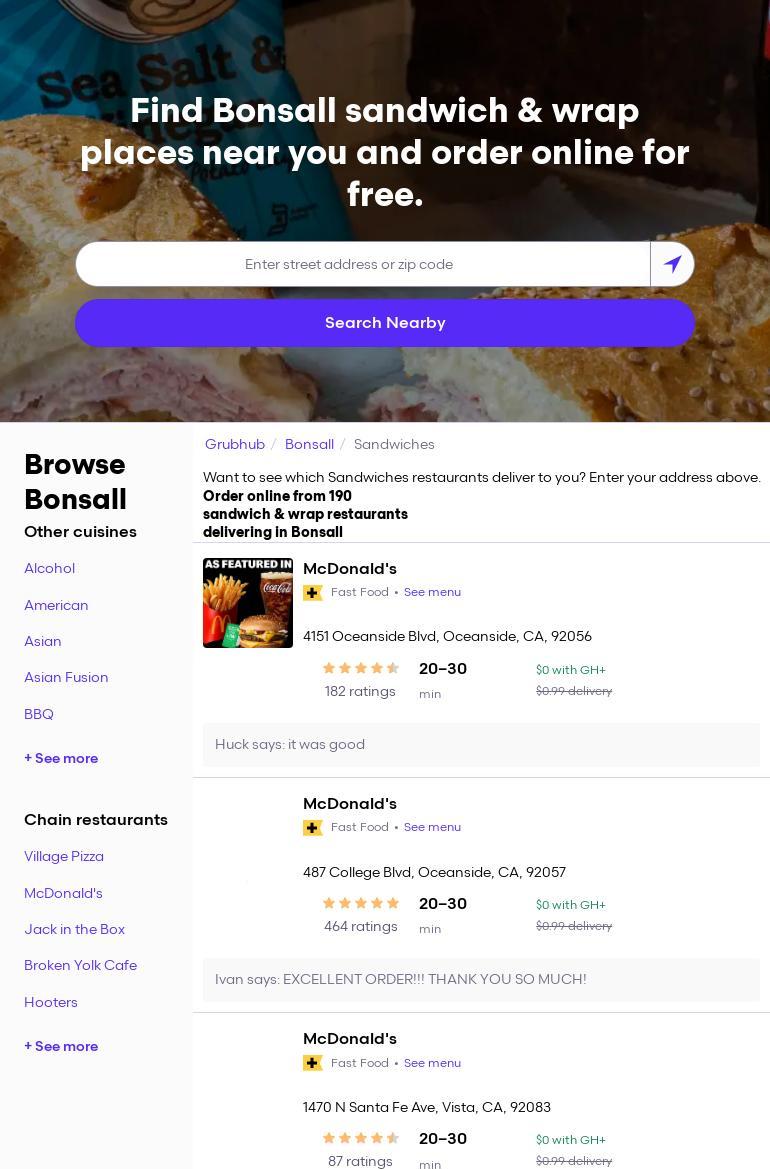The width and height of the screenshot is (770, 1169).
Task: Expand See more under Other cuisines
Action: [x=61, y=758]
